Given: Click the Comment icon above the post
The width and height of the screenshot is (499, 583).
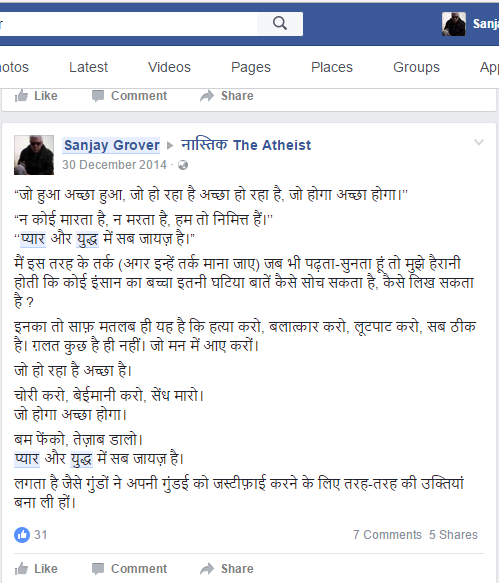Looking at the screenshot, I should click(x=98, y=96).
